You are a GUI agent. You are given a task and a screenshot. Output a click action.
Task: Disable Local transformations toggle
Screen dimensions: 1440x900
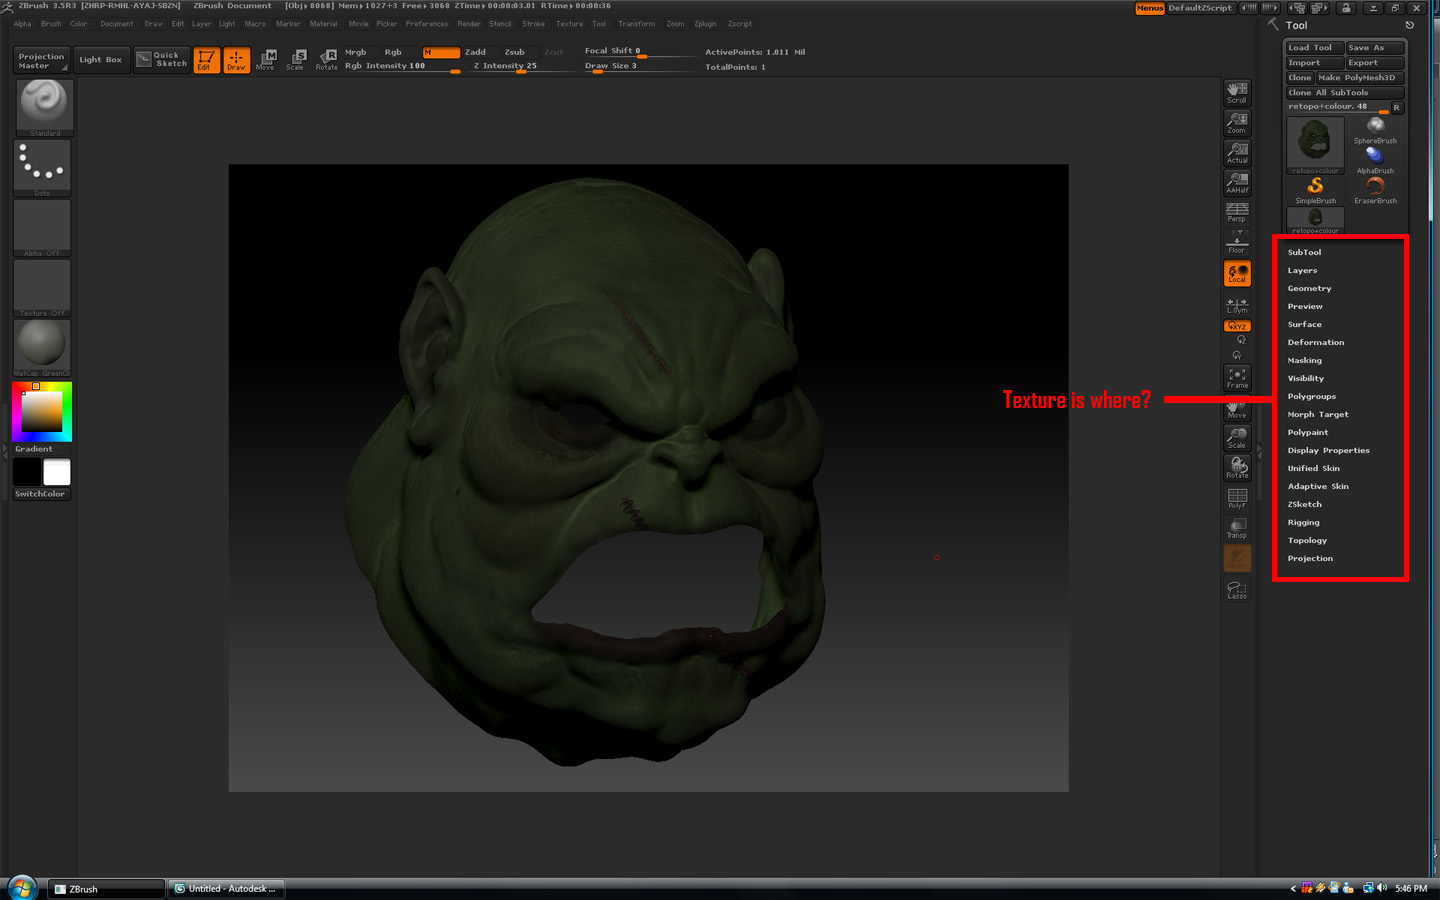[1237, 273]
